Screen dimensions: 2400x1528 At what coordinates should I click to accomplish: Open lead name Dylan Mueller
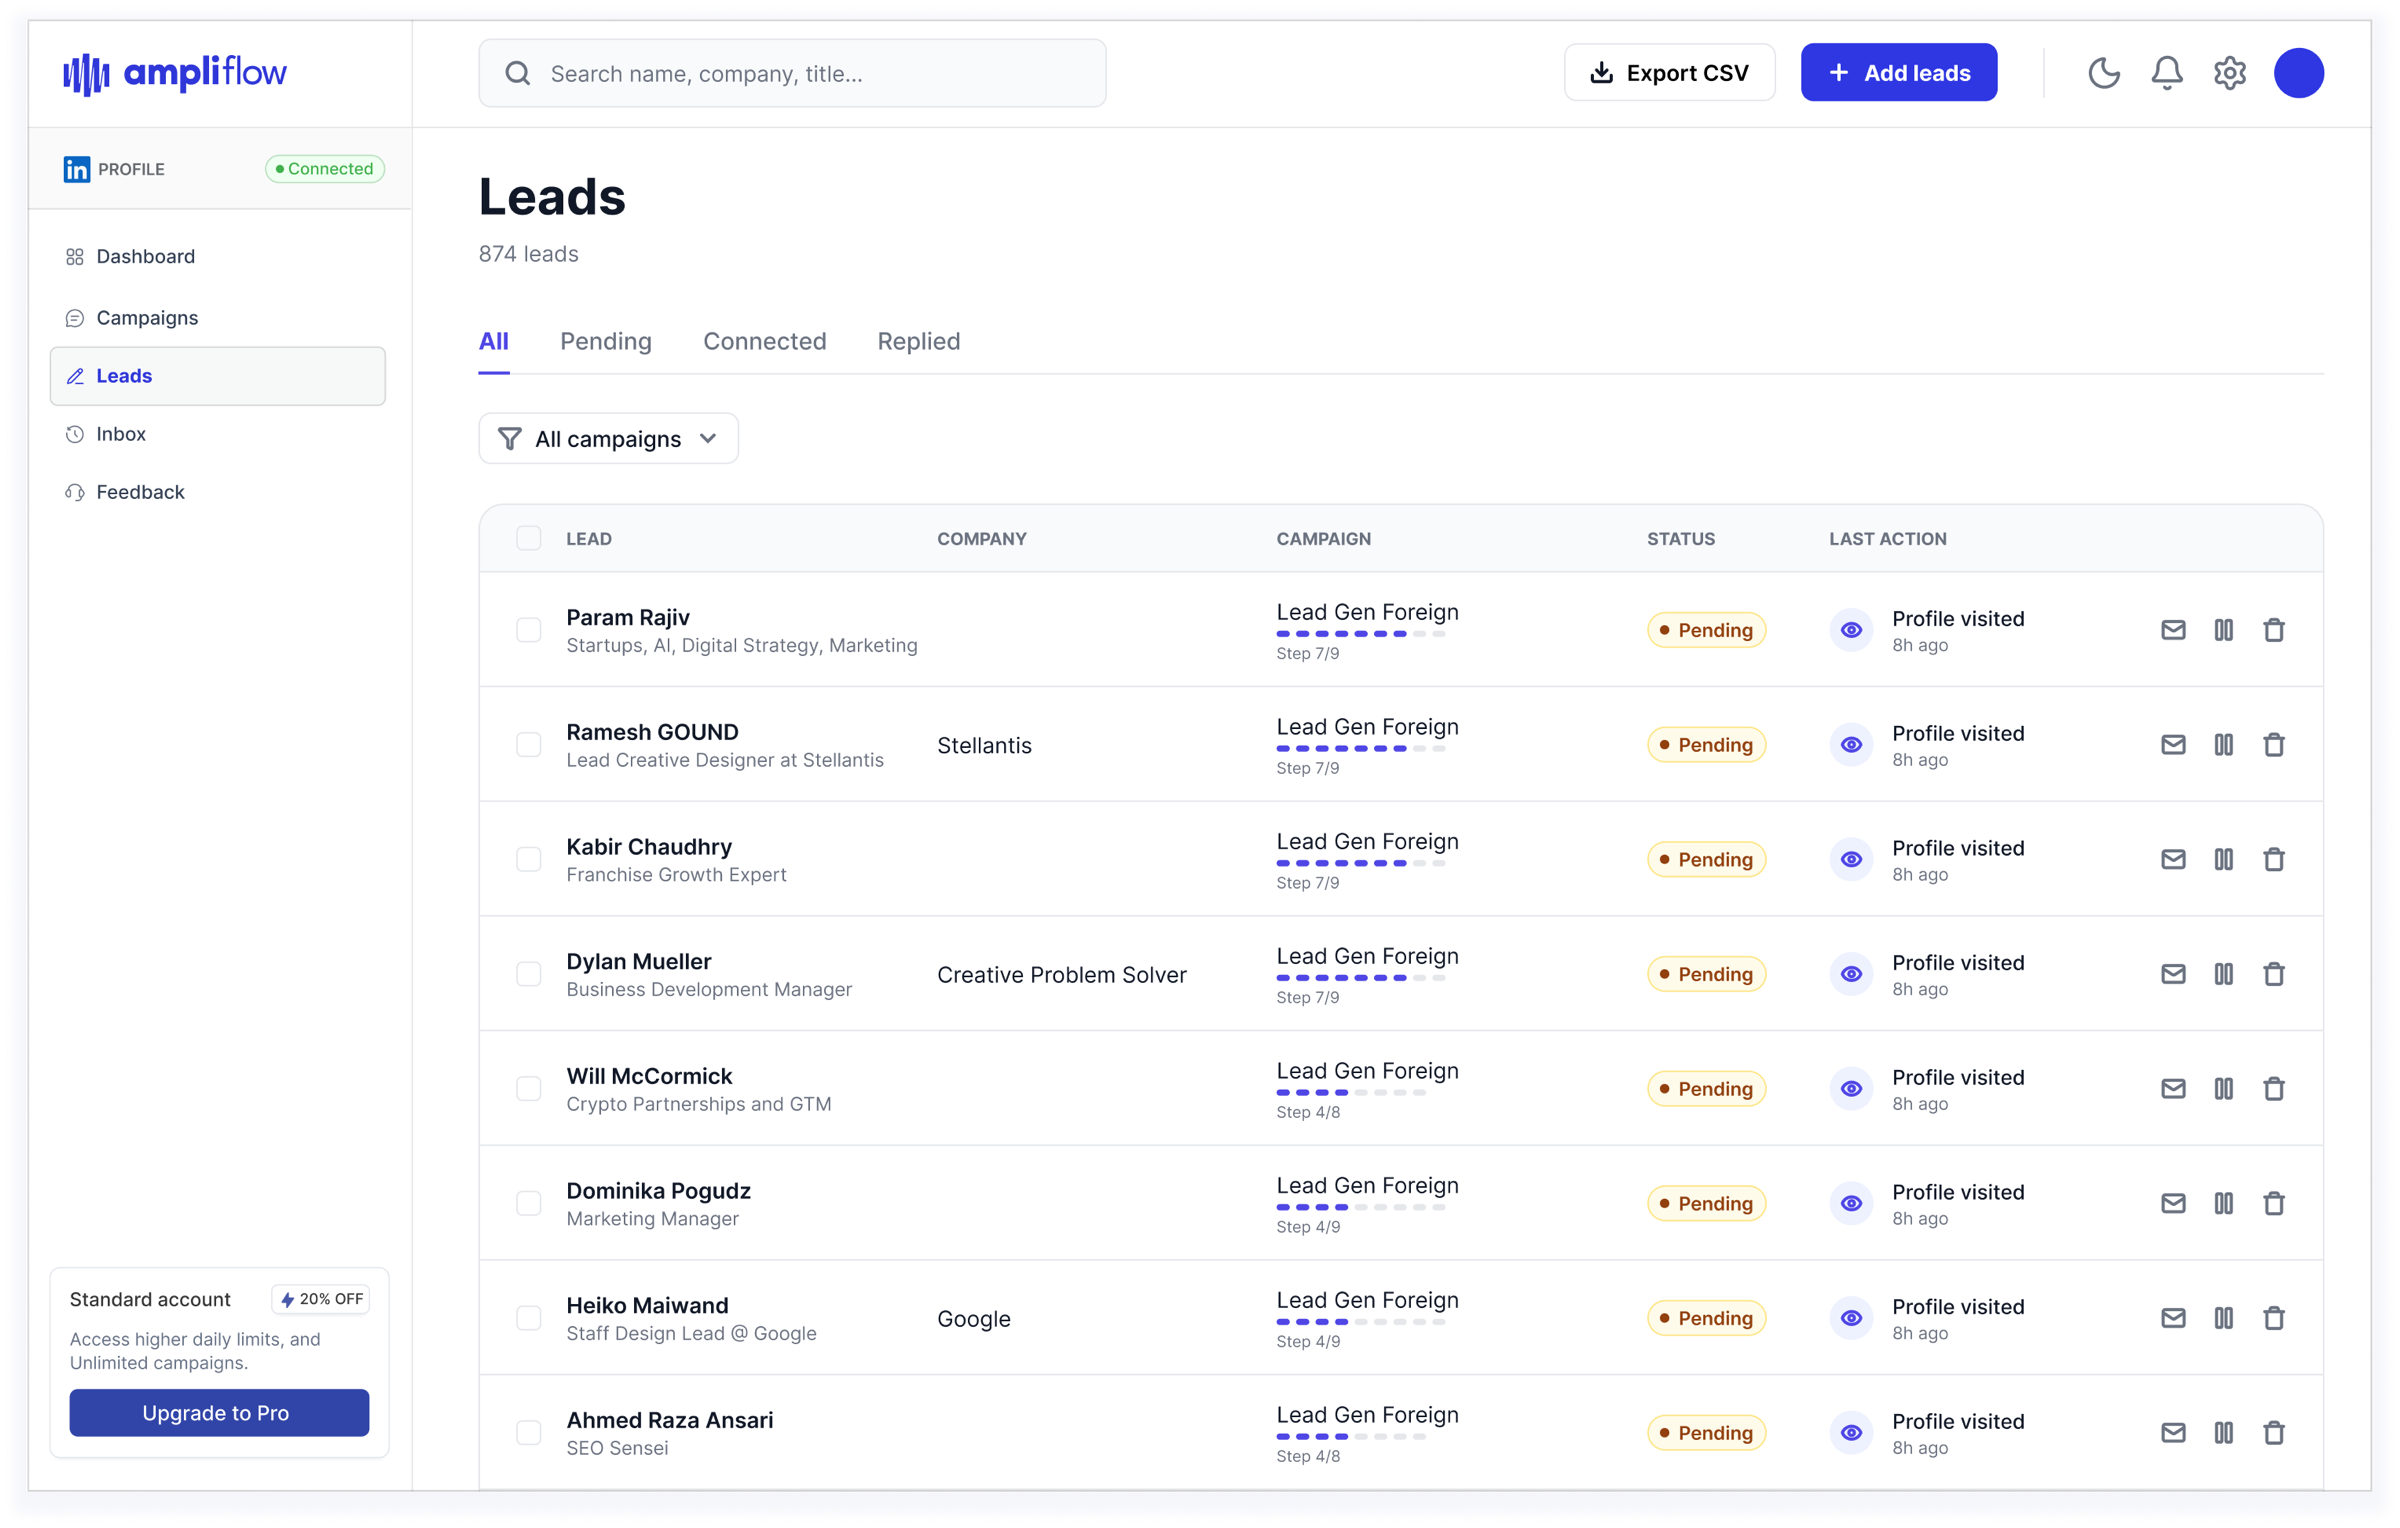click(x=639, y=962)
